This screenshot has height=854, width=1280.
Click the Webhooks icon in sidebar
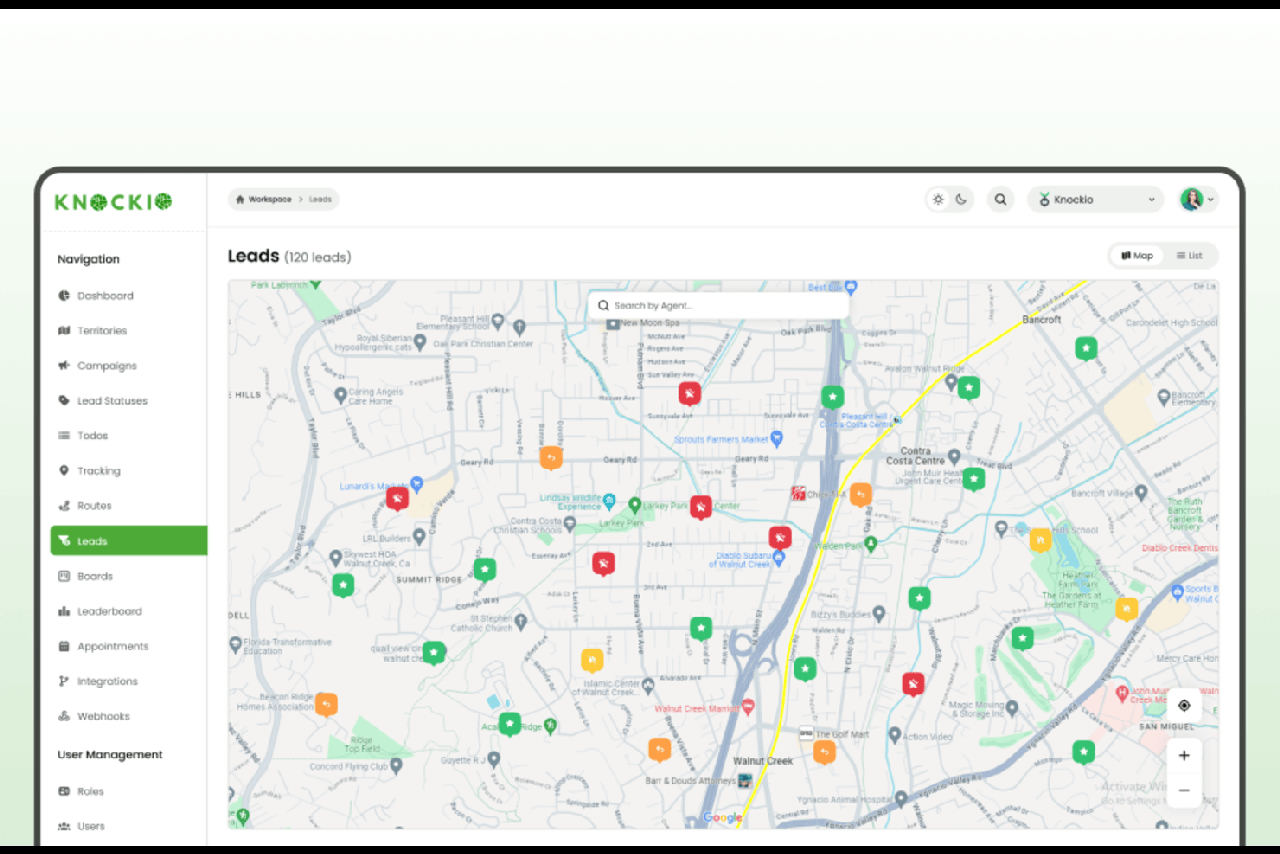pos(64,716)
